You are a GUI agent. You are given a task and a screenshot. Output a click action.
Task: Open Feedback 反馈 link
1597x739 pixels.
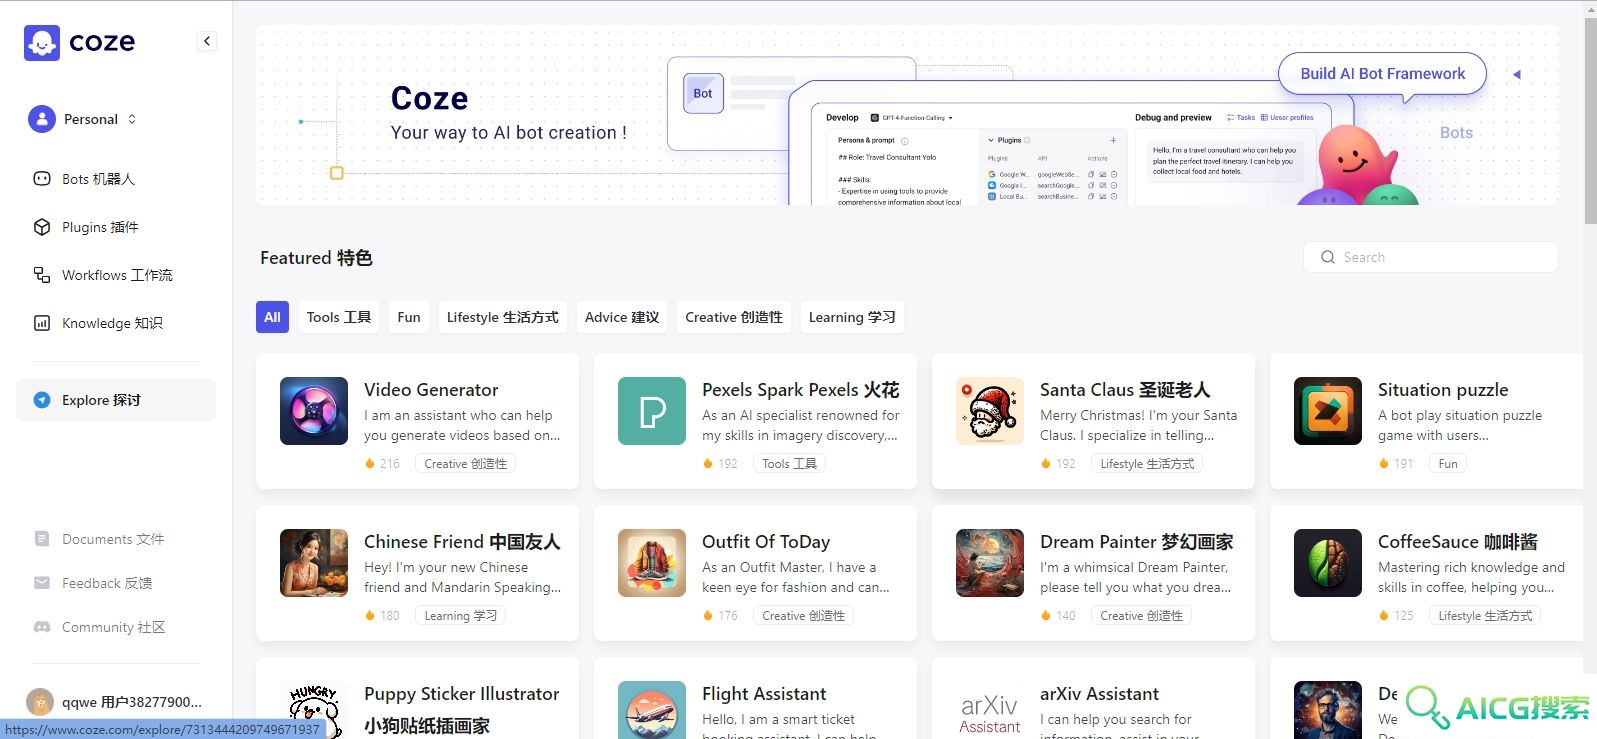click(x=107, y=583)
